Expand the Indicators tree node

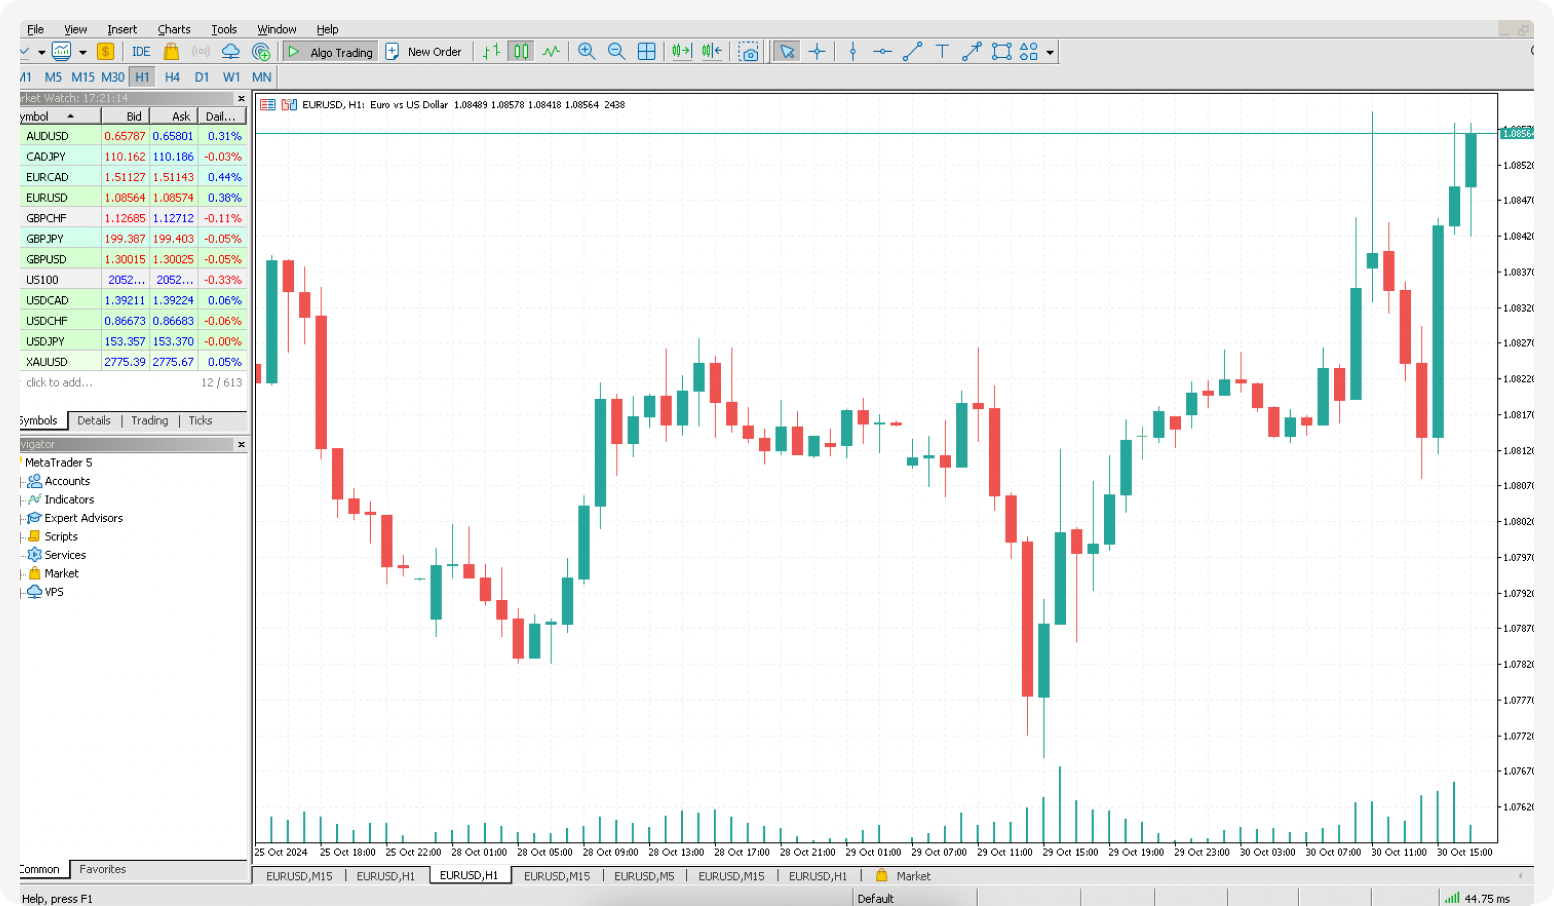[22, 500]
